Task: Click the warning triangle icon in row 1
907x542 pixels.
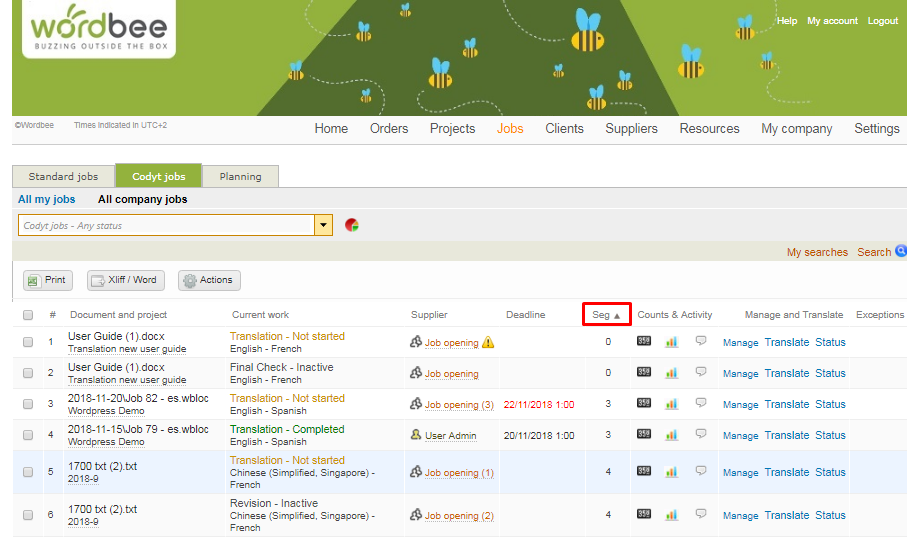Action: pos(488,342)
